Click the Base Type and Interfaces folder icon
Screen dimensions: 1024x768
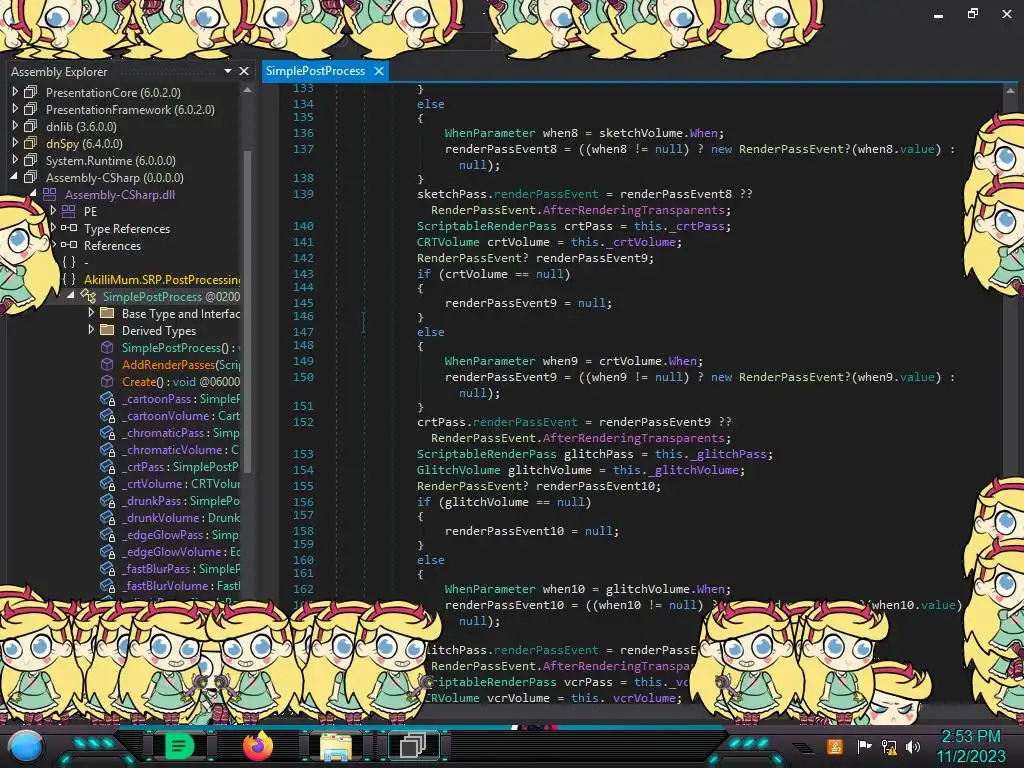pos(107,313)
